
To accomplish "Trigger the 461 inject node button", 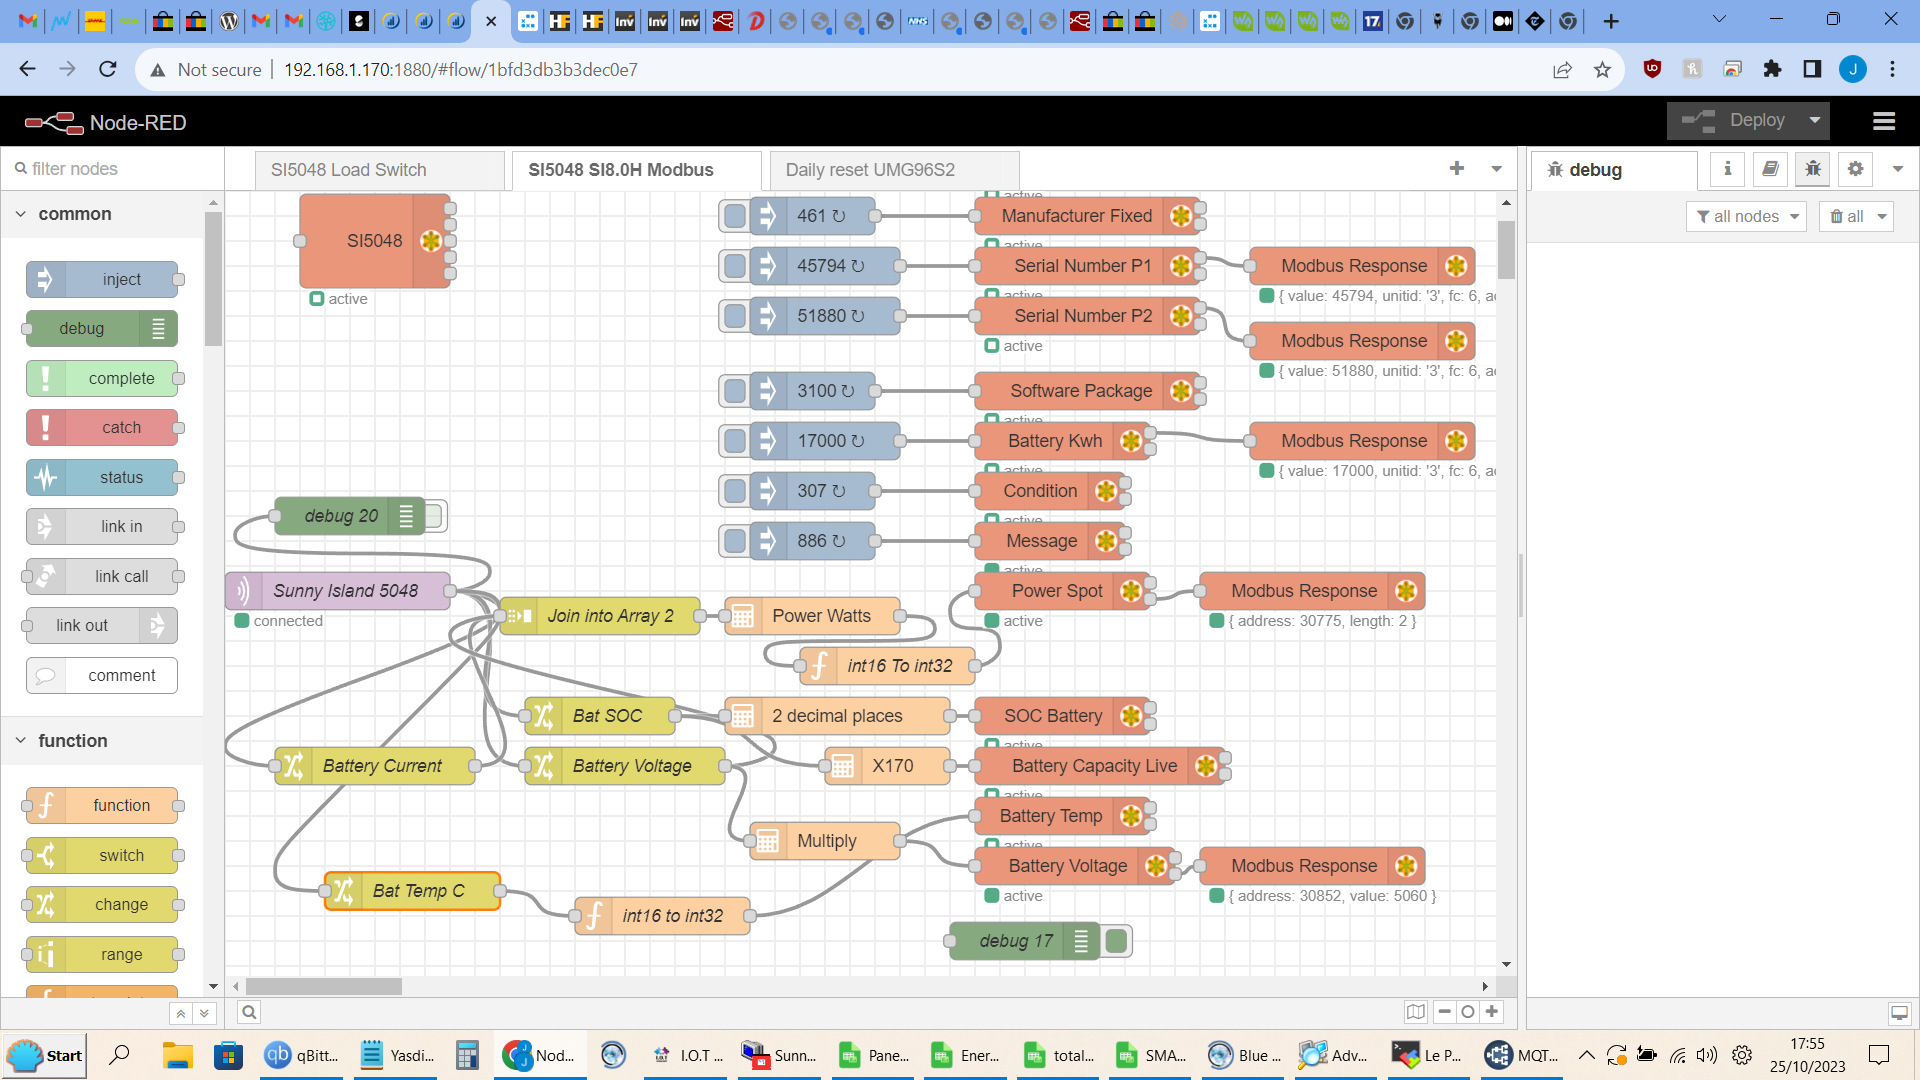I will pos(735,216).
